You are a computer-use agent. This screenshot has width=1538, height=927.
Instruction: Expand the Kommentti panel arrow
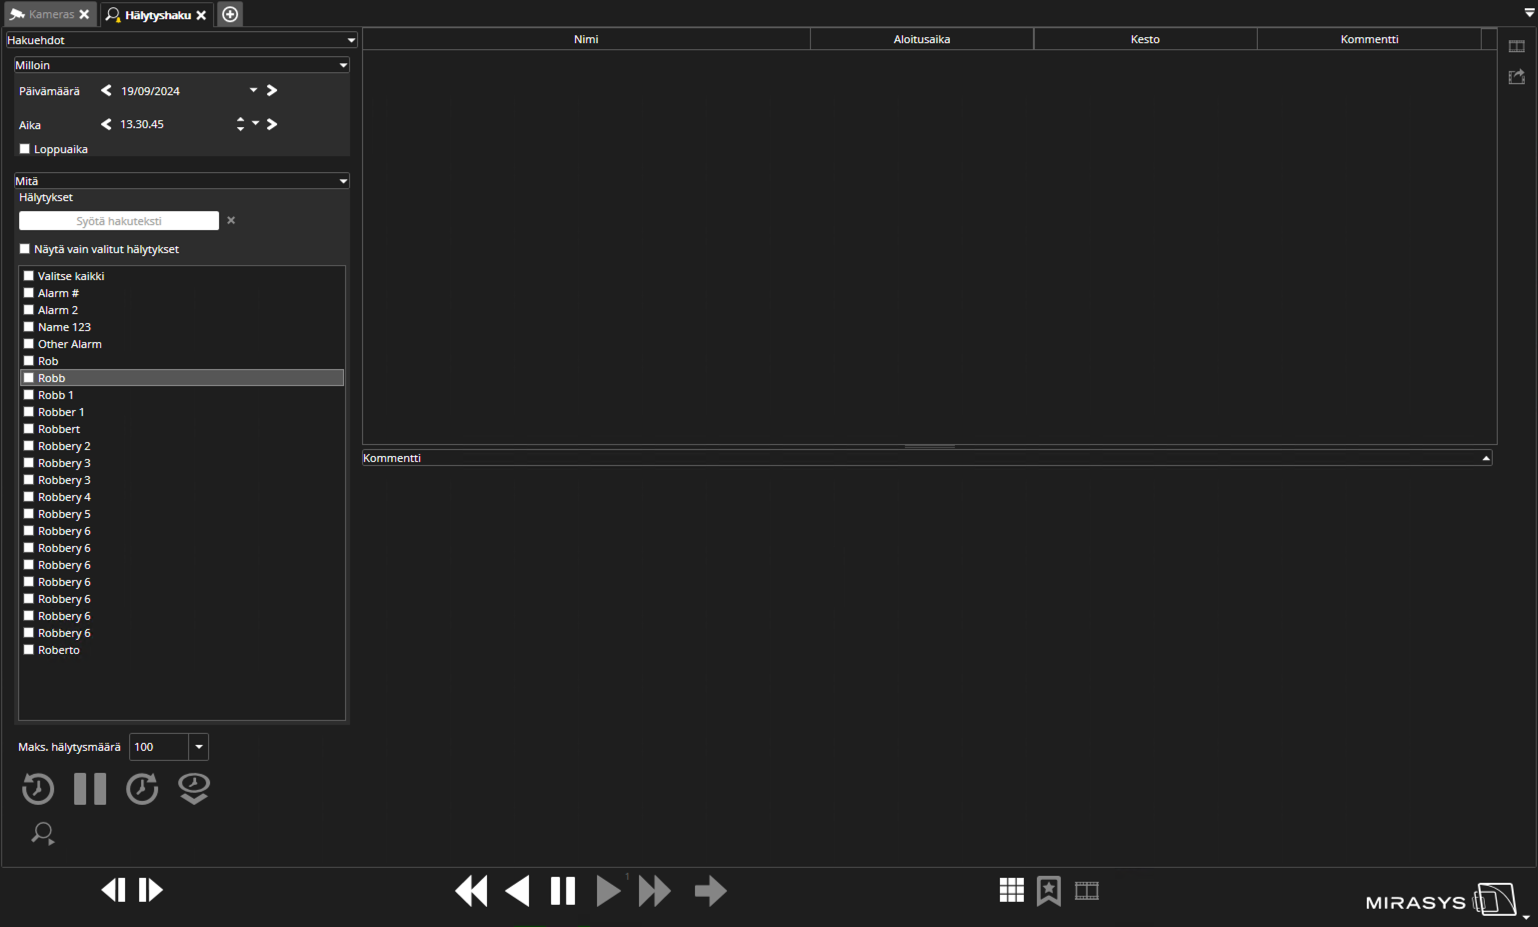click(x=1485, y=458)
